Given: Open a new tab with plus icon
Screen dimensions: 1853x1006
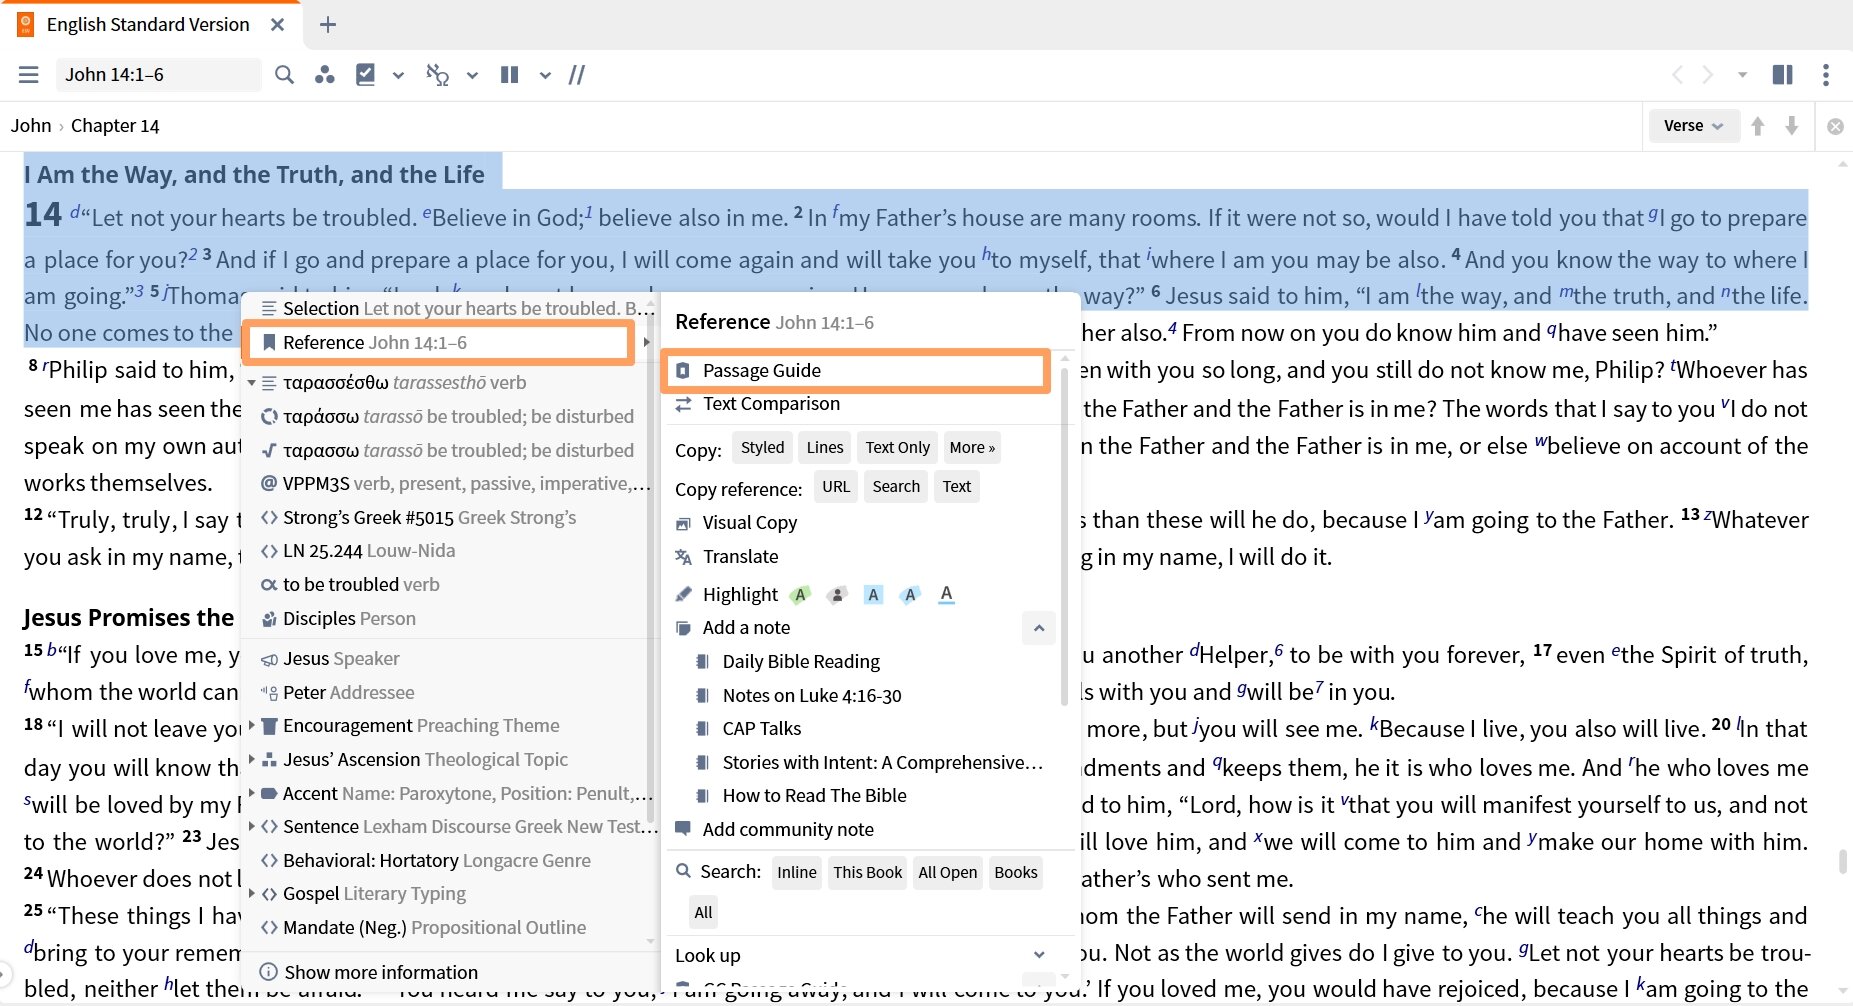Looking at the screenshot, I should 328,25.
